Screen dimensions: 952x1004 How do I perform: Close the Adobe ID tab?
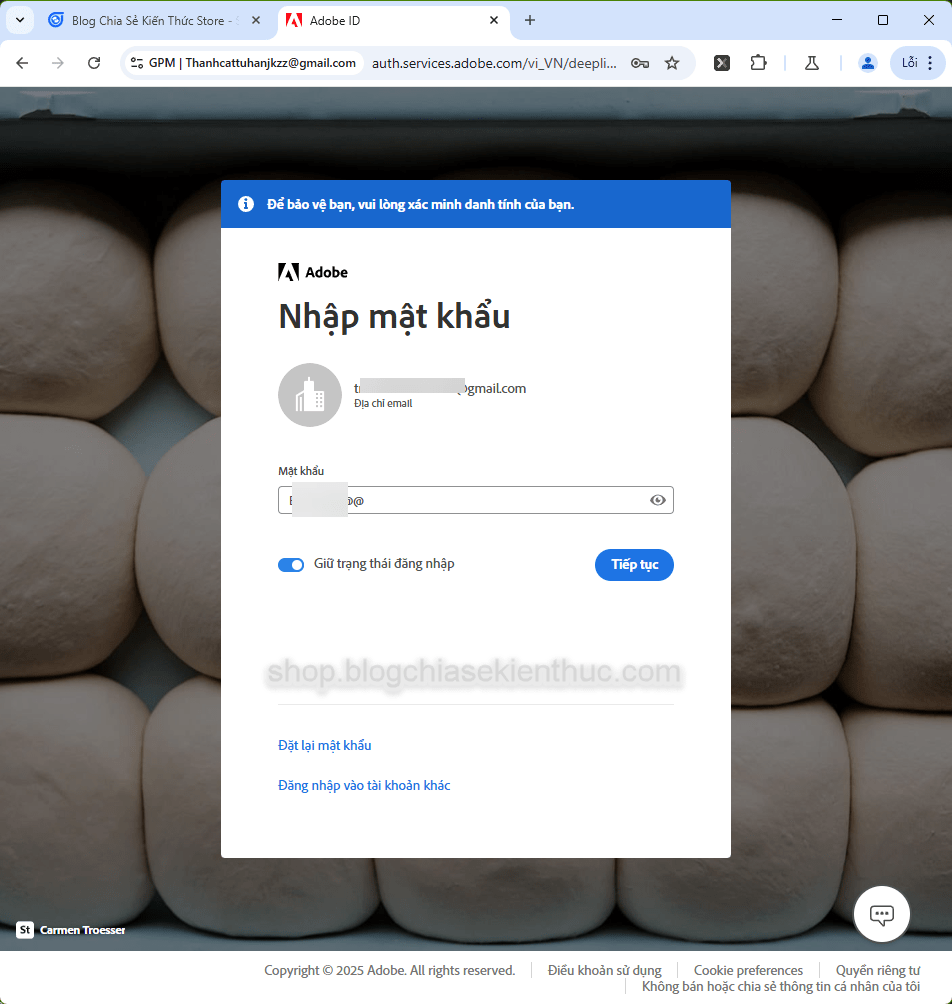pos(494,20)
